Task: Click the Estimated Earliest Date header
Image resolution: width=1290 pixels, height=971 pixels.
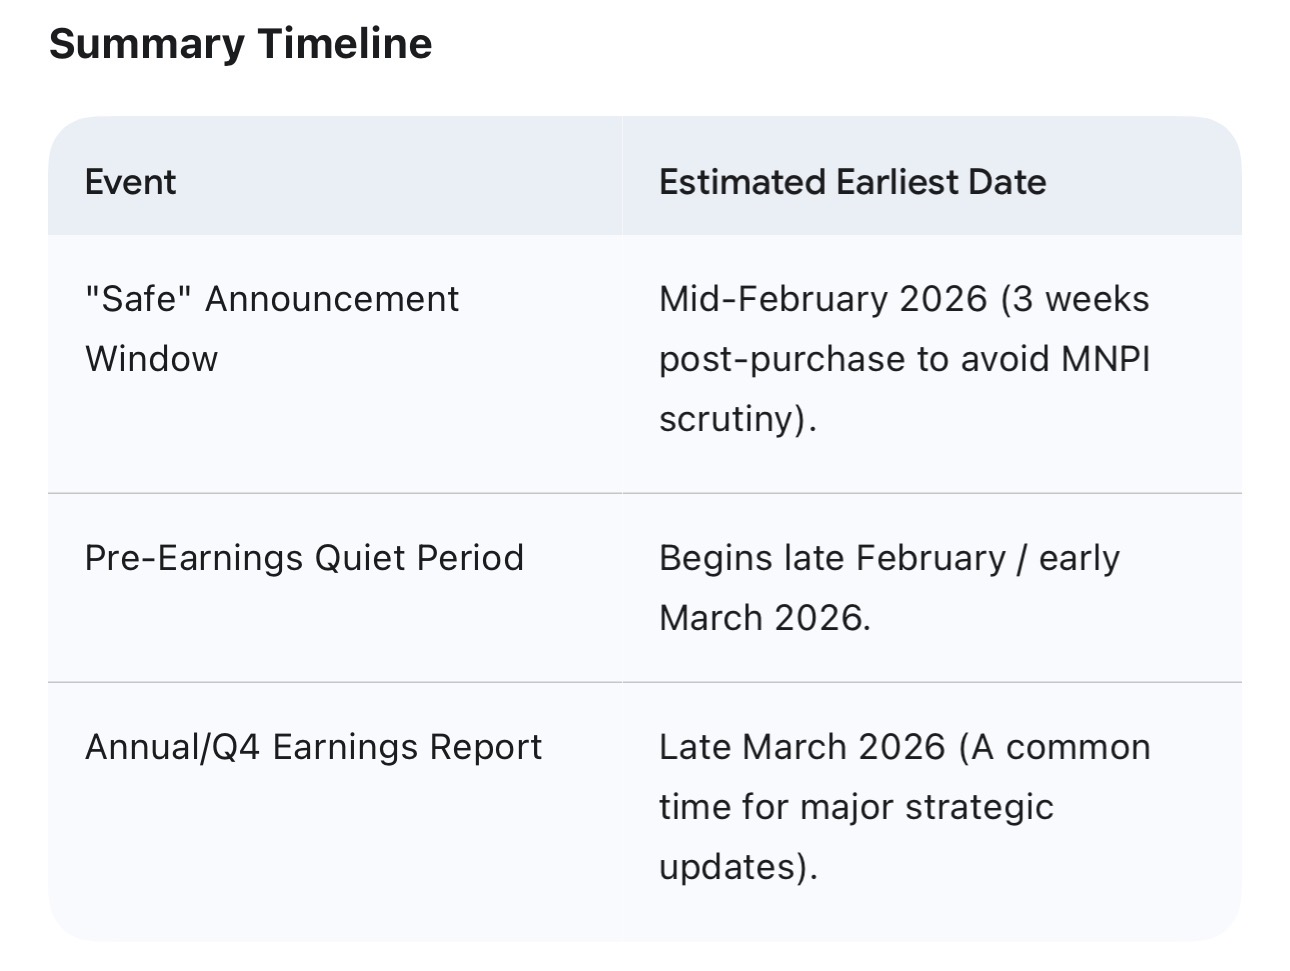Action: tap(852, 182)
